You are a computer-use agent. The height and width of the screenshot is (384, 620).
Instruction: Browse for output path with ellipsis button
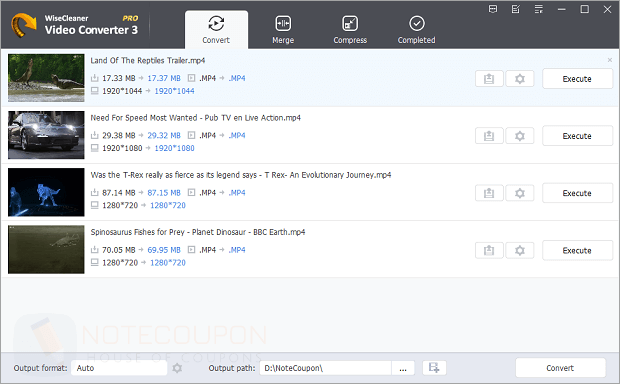pos(403,368)
